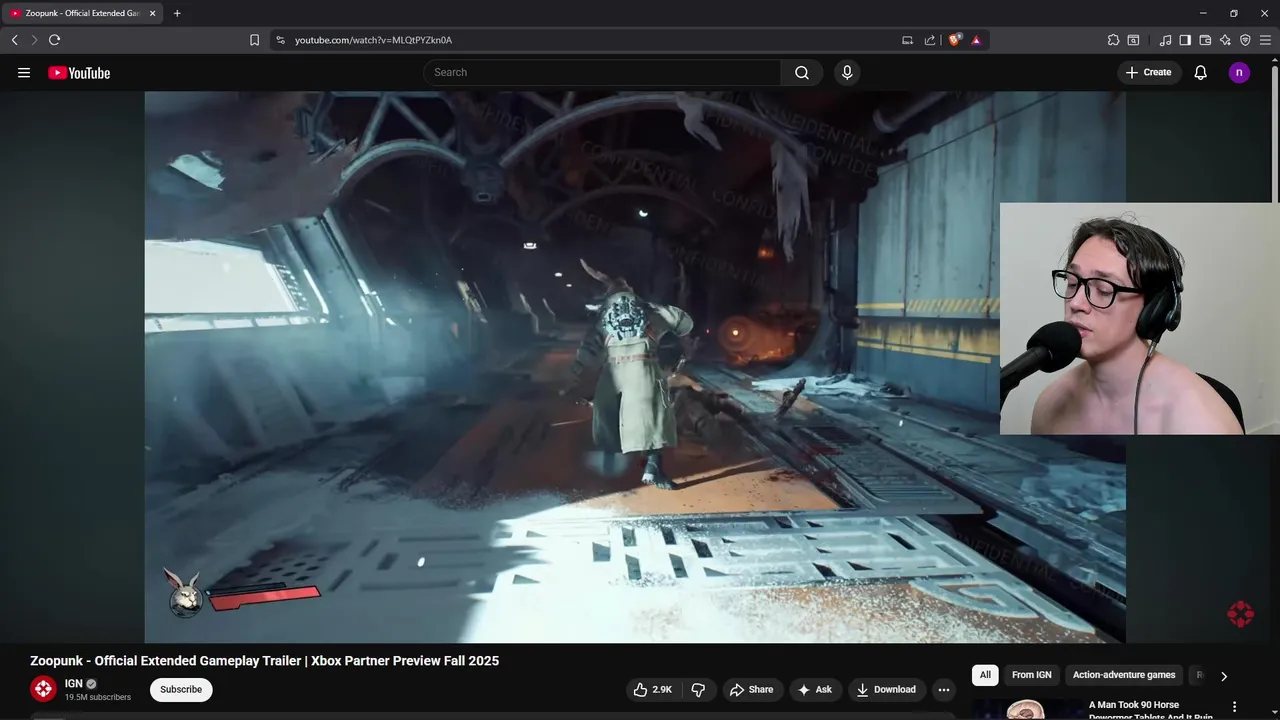Open the music note playlist icon
This screenshot has height=720, width=1280.
click(1165, 40)
